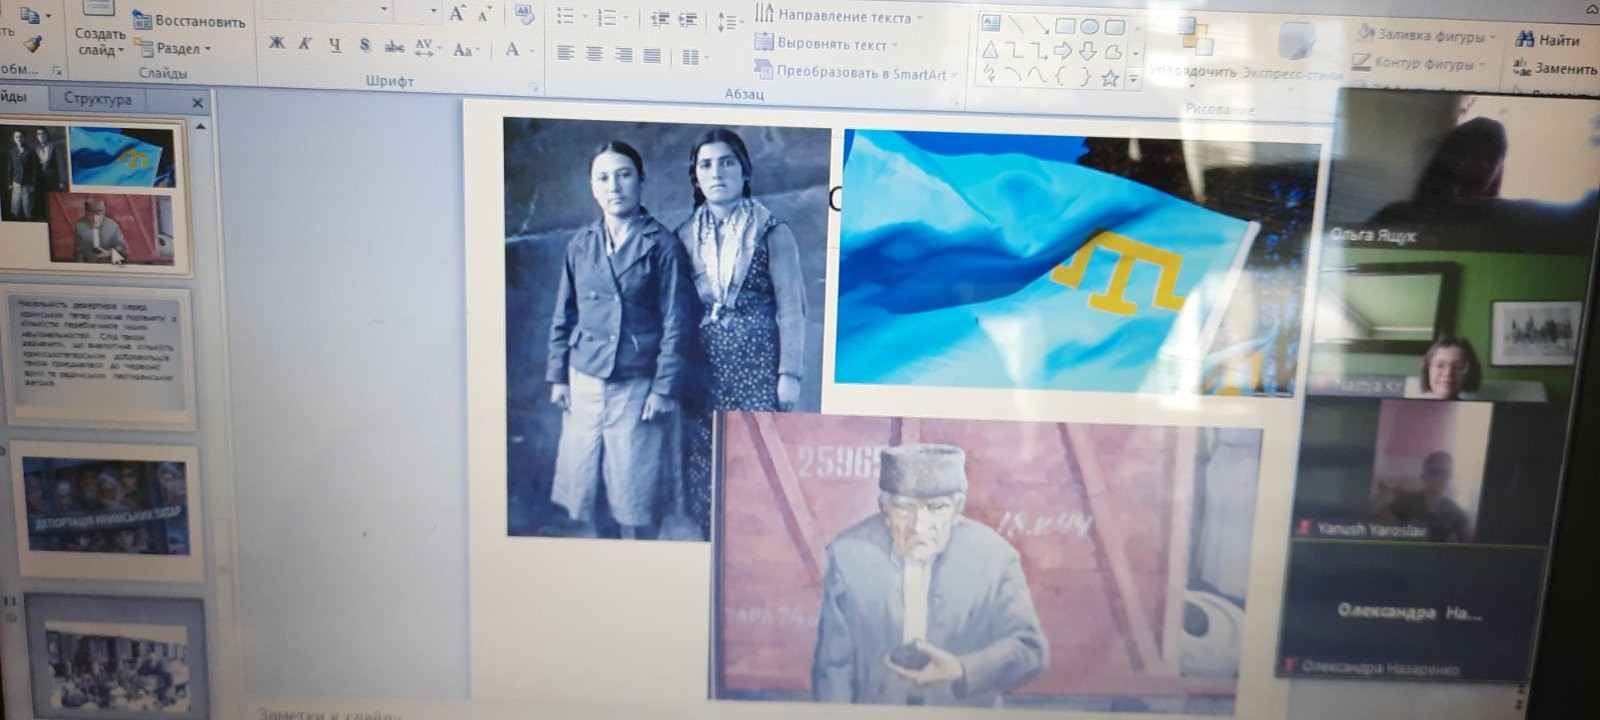Viewport: 1600px width, 720px height.
Task: Select the star shape from gallery
Action: point(1109,79)
